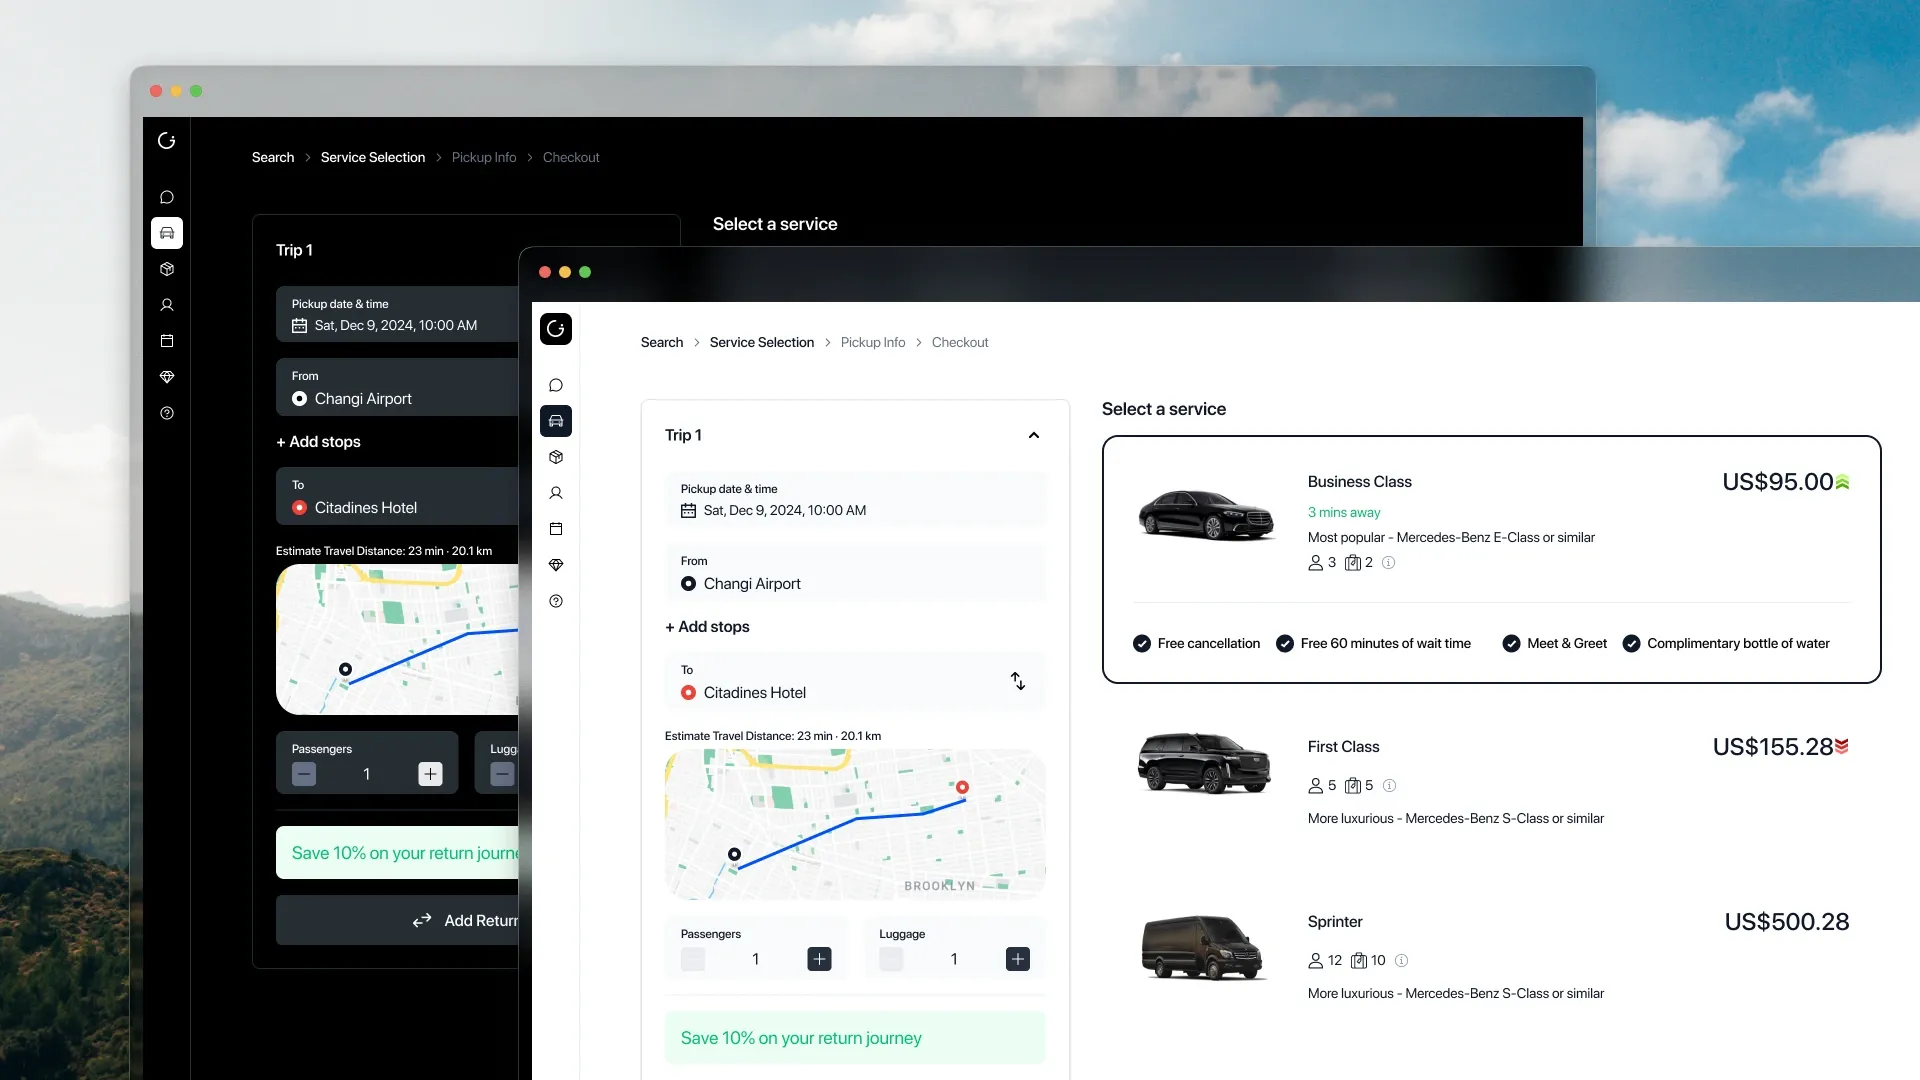The height and width of the screenshot is (1080, 1920).
Task: Go to Pickup Info breadcrumb in light window
Action: [872, 342]
